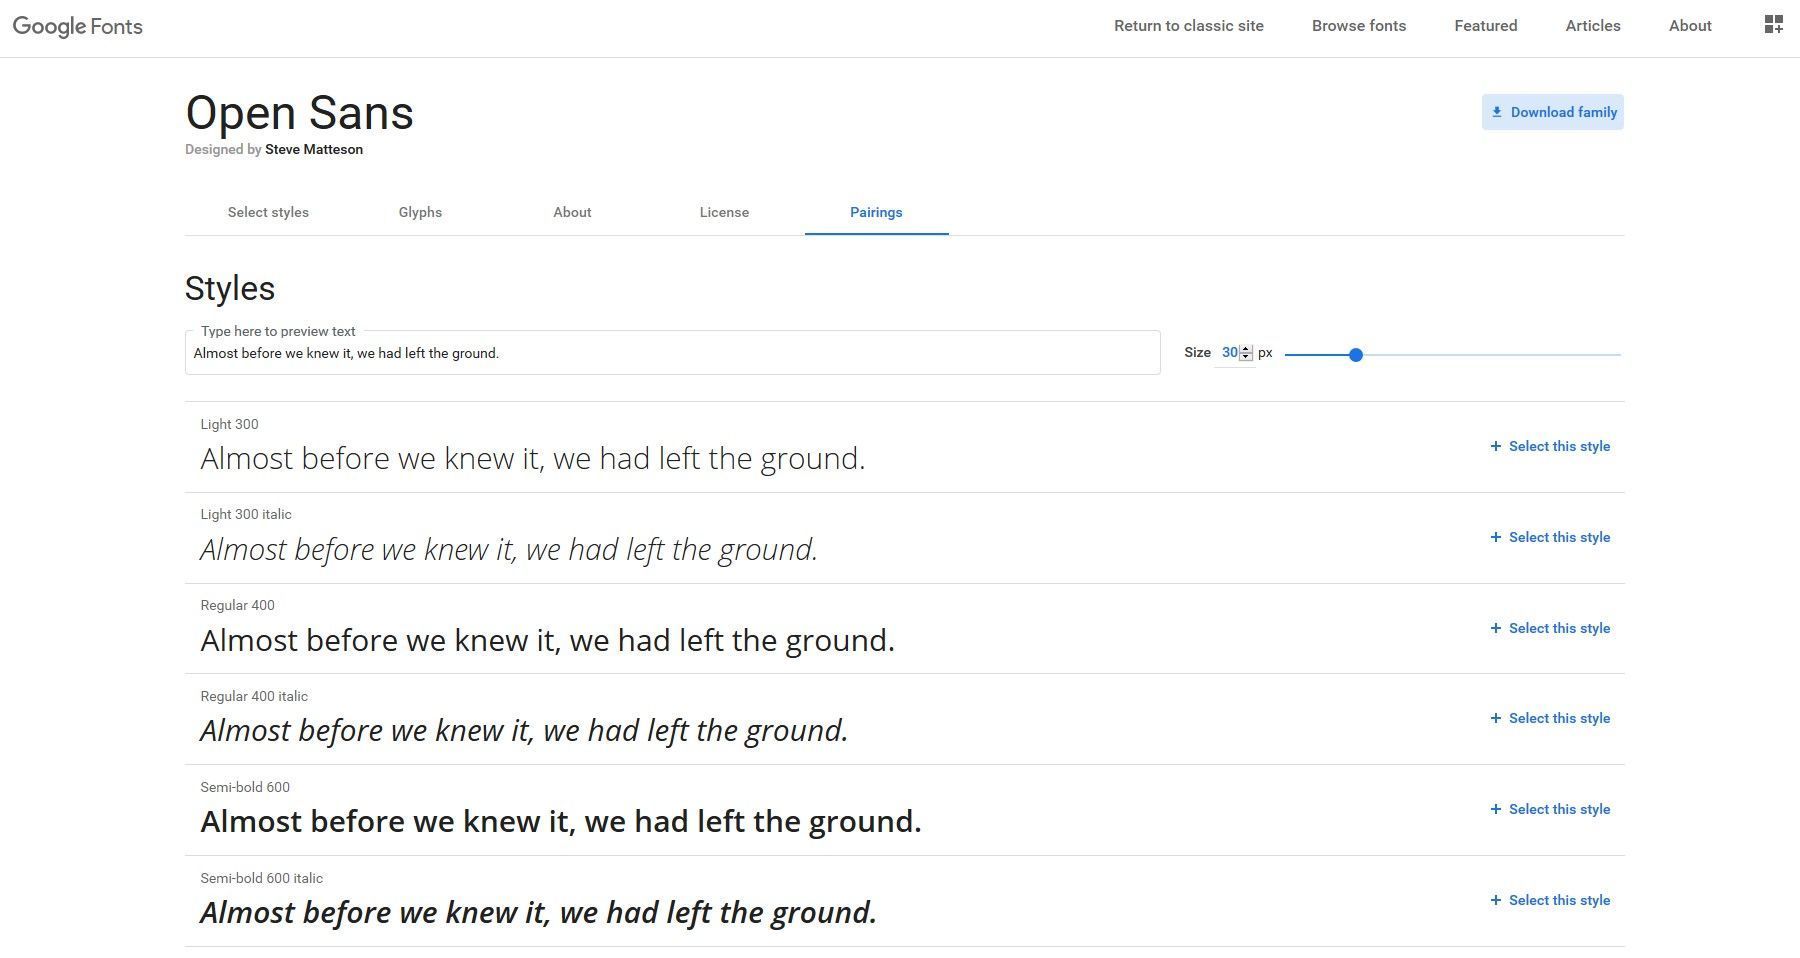
Task: Click the Open Sans title heading
Action: pyautogui.click(x=299, y=113)
